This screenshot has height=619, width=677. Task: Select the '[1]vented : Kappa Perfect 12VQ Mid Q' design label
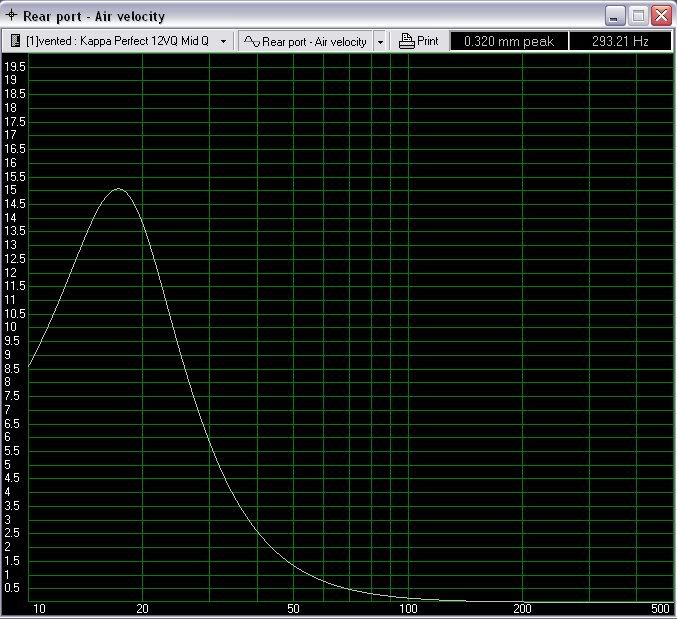coord(117,41)
